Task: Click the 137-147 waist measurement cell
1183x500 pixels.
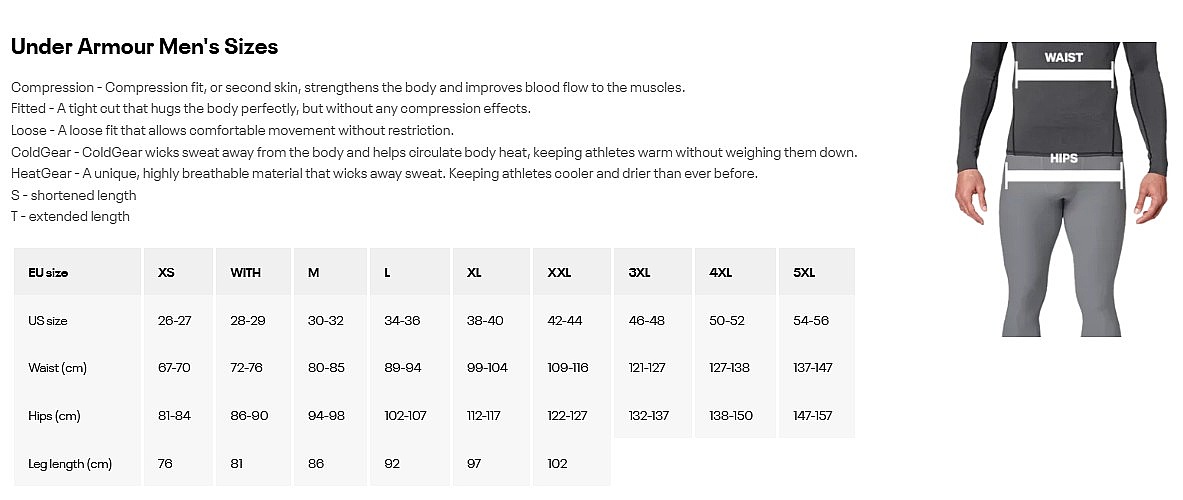Action: click(x=812, y=367)
